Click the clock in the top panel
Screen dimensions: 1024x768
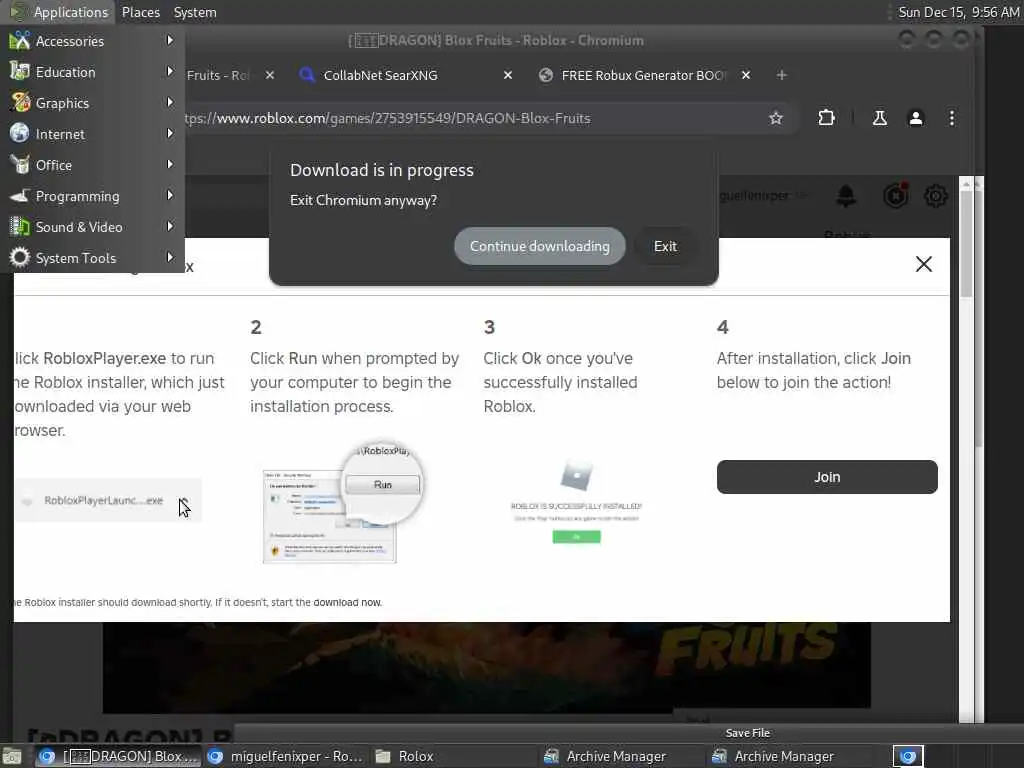point(958,12)
